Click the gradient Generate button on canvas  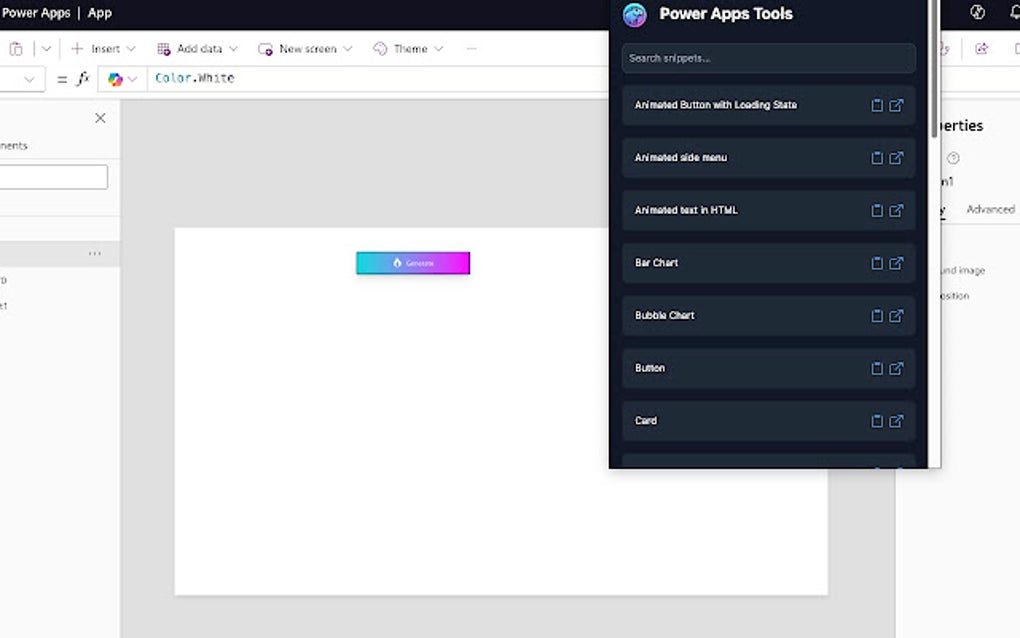pos(413,263)
